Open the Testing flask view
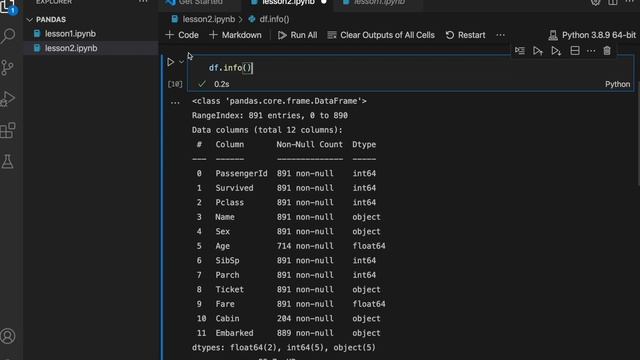The height and width of the screenshot is (360, 640). (7, 162)
